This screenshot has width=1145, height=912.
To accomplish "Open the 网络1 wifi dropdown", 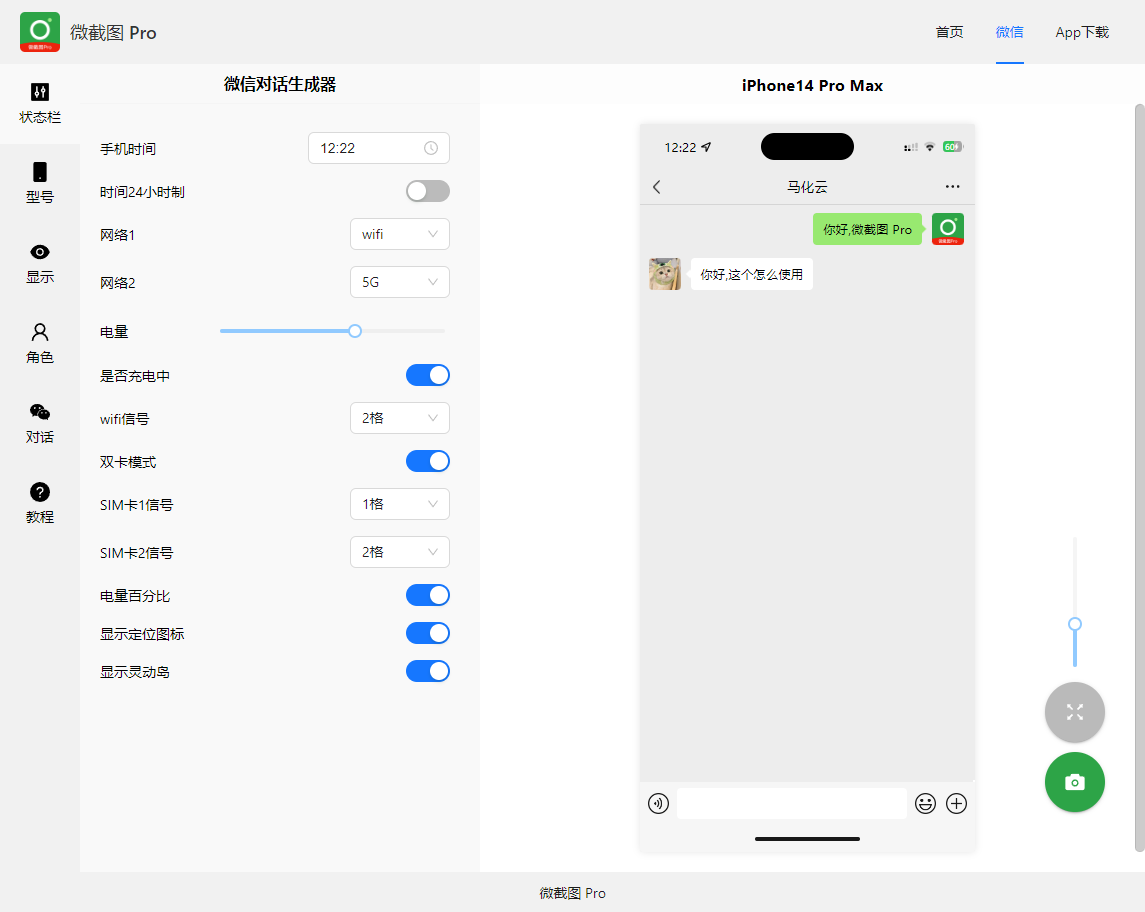I will pyautogui.click(x=400, y=234).
